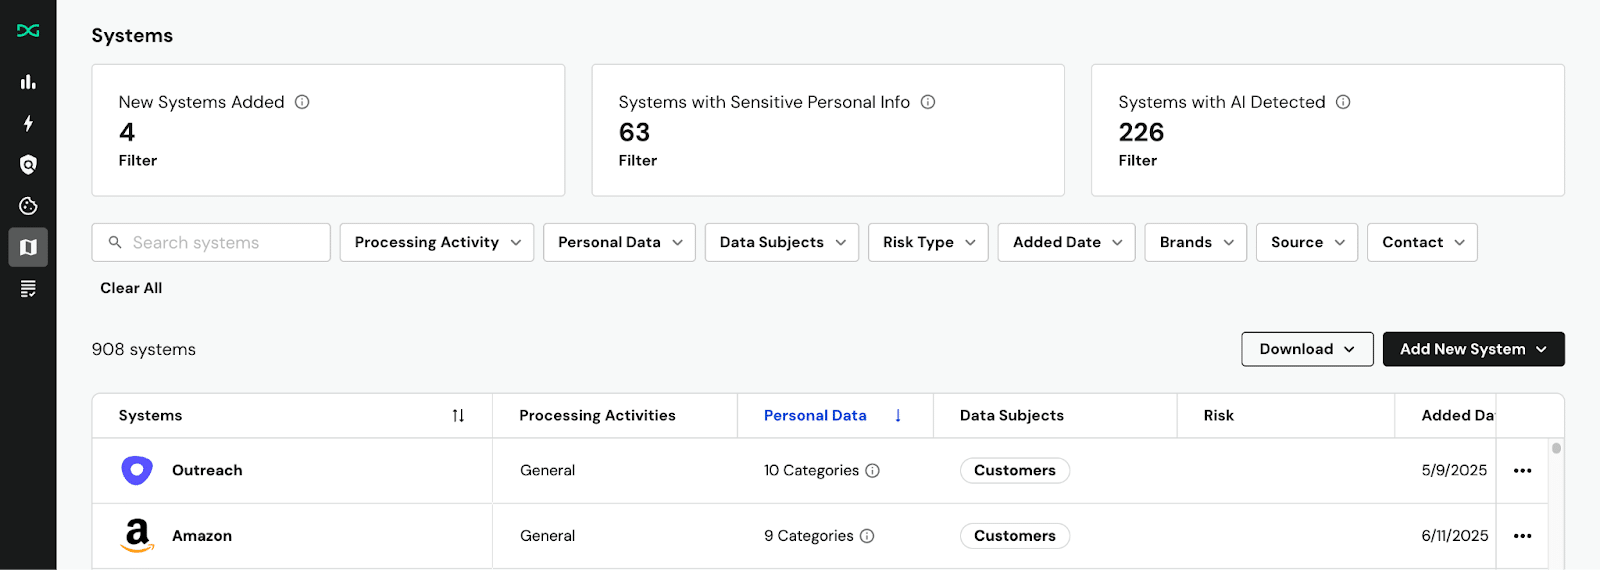The height and width of the screenshot is (570, 1600).
Task: Open the lightning bolt sidebar icon
Action: 28,123
